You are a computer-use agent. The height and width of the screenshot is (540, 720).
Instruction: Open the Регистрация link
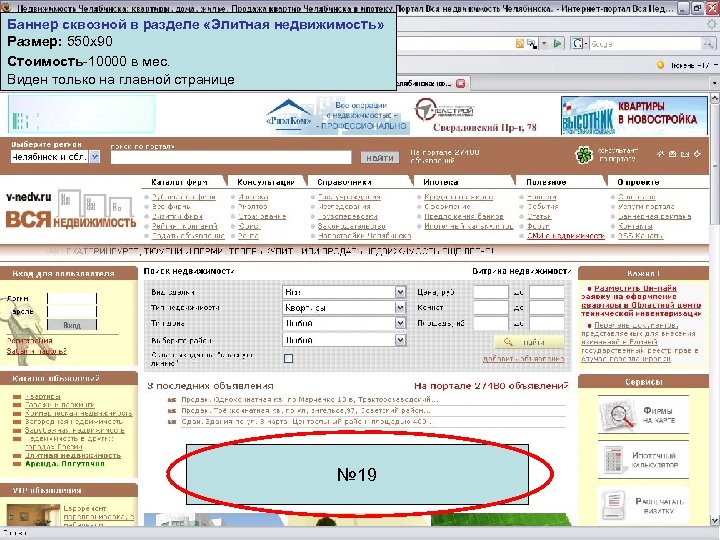point(29,341)
